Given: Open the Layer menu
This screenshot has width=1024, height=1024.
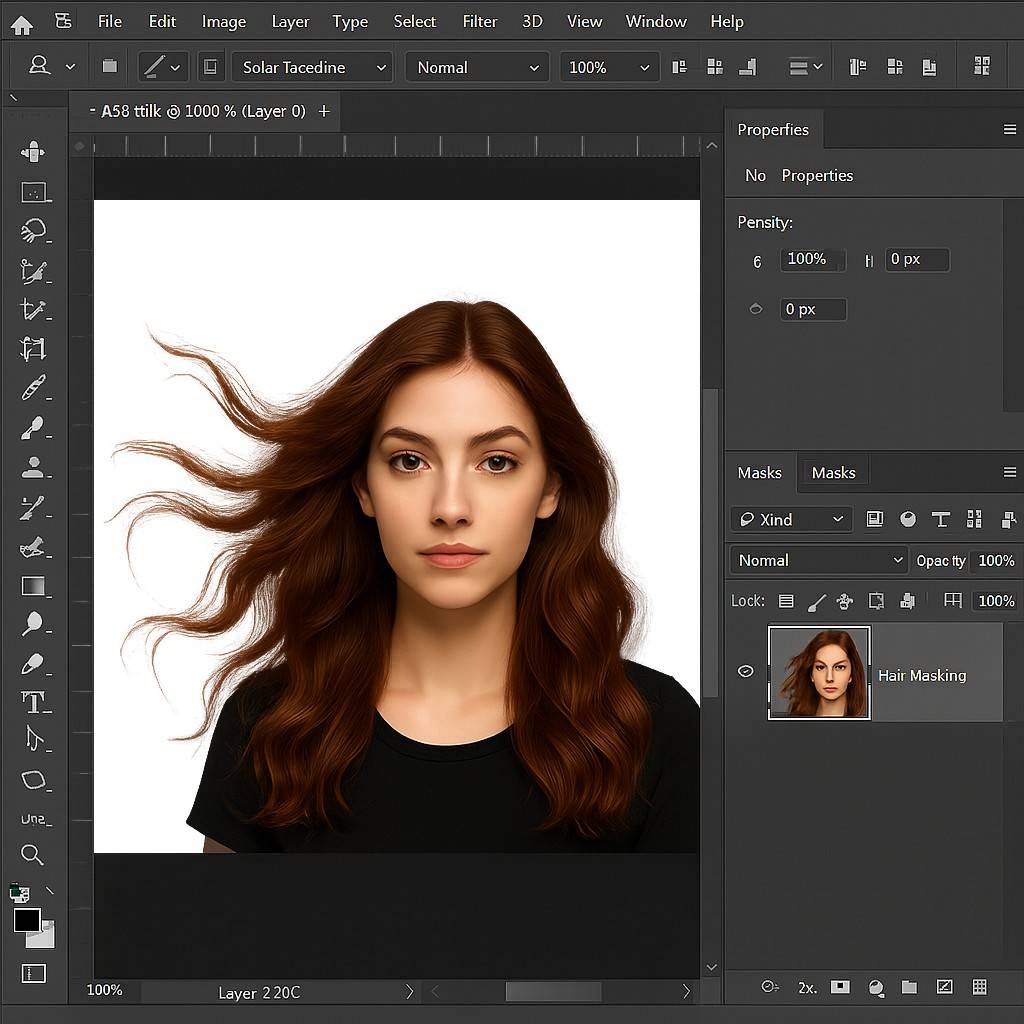Looking at the screenshot, I should tap(290, 22).
